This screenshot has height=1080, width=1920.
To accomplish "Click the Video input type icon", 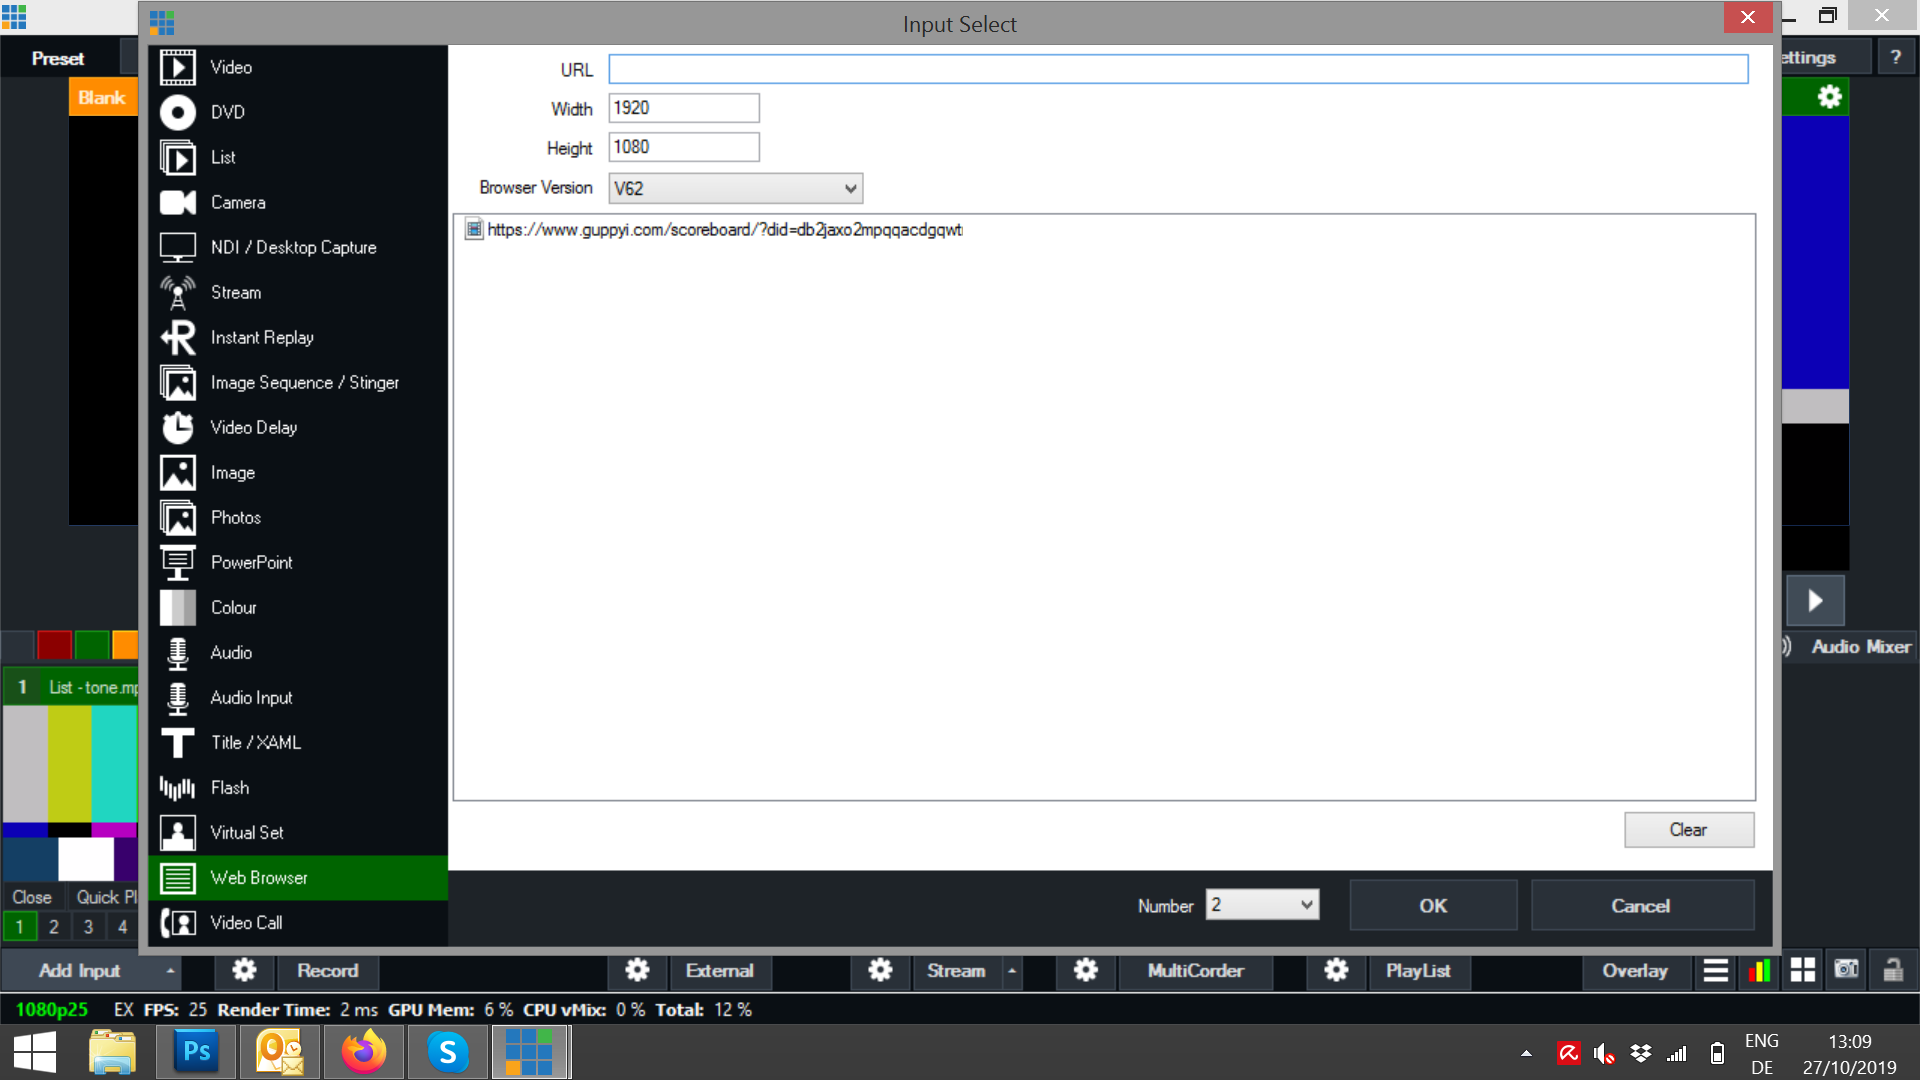I will click(178, 67).
